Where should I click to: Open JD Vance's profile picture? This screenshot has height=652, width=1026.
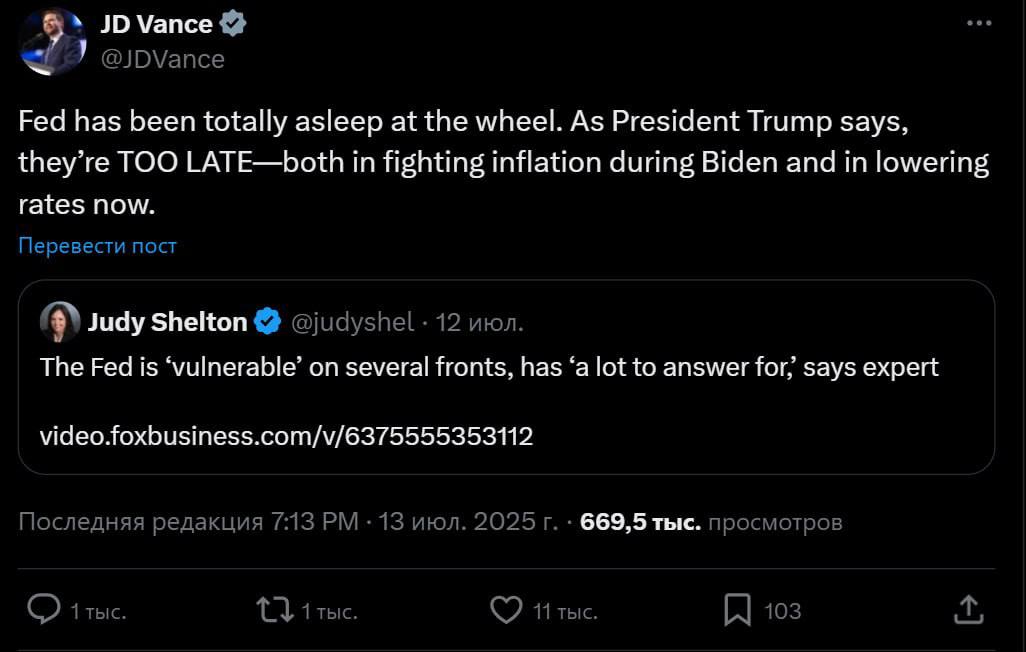[52, 42]
